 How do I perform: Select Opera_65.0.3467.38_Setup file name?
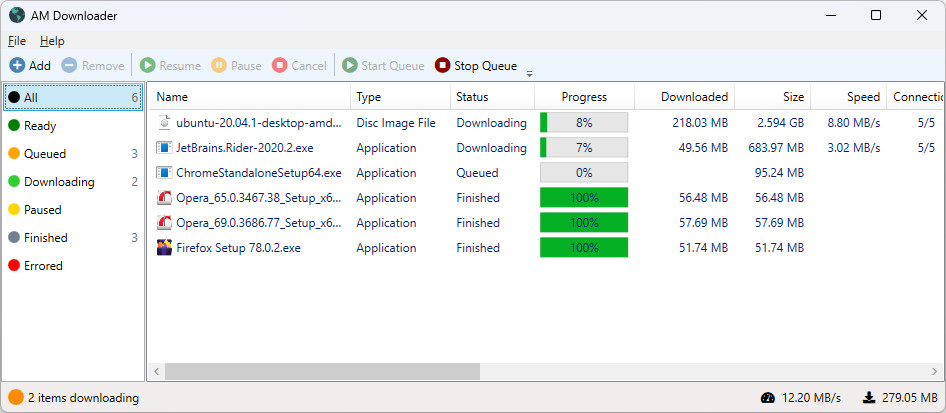click(259, 198)
